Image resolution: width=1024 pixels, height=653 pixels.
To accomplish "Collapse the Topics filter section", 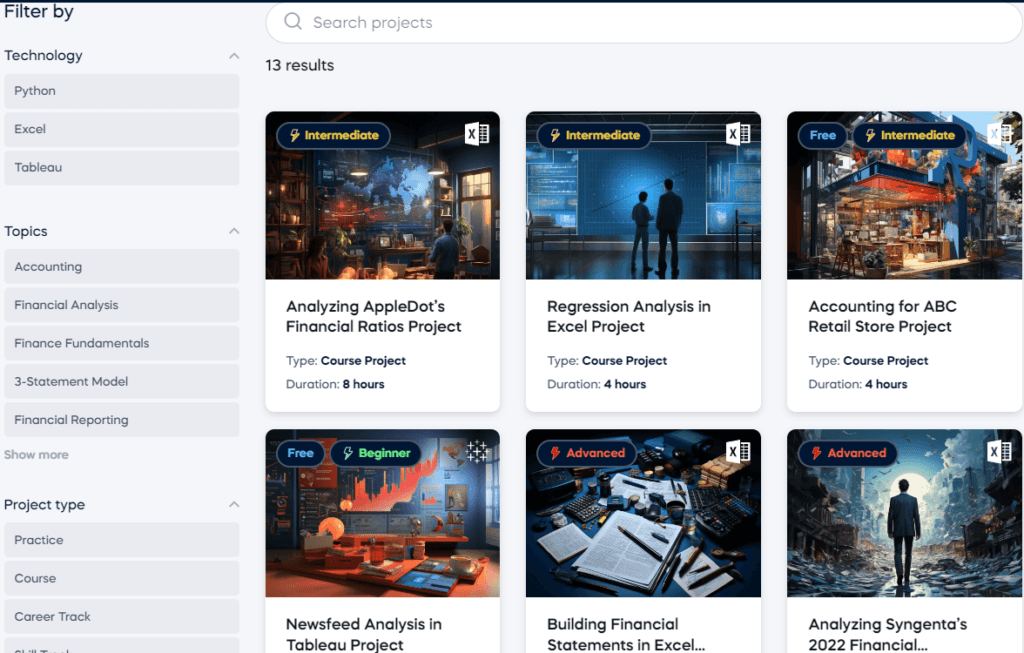I will tap(234, 231).
